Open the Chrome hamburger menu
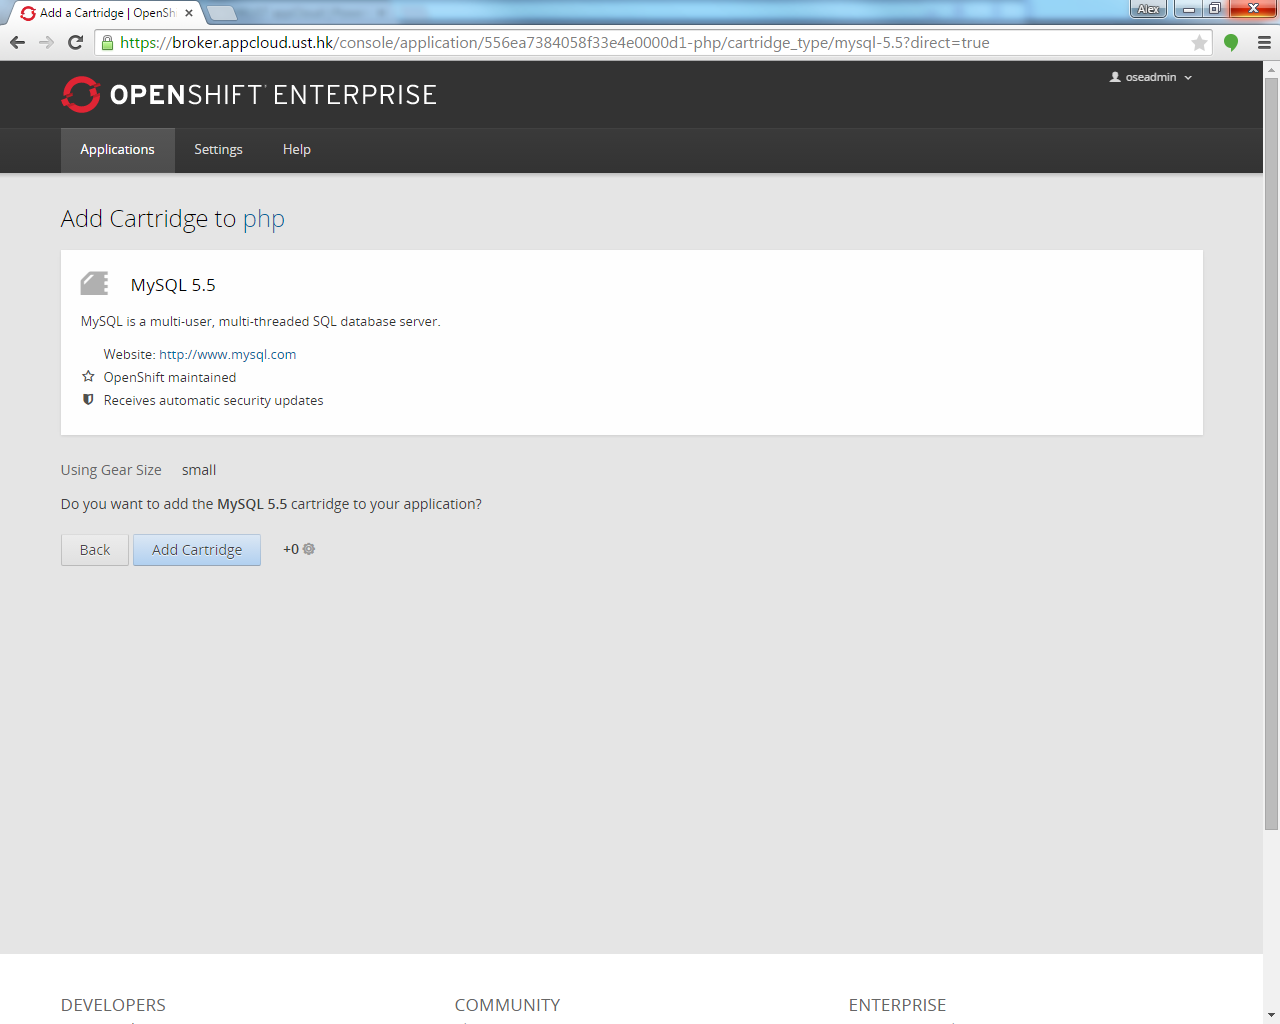 pyautogui.click(x=1264, y=42)
